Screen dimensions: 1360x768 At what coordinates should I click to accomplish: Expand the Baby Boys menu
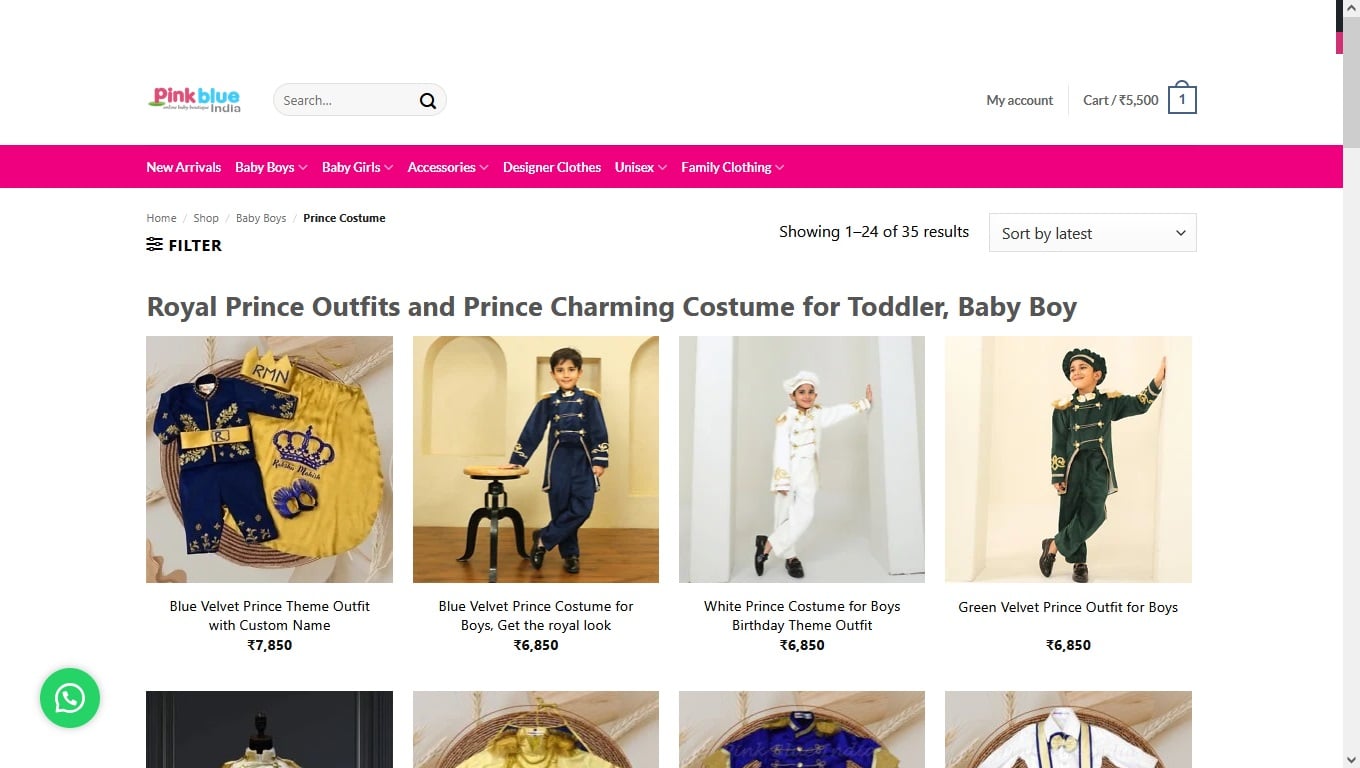pyautogui.click(x=271, y=167)
